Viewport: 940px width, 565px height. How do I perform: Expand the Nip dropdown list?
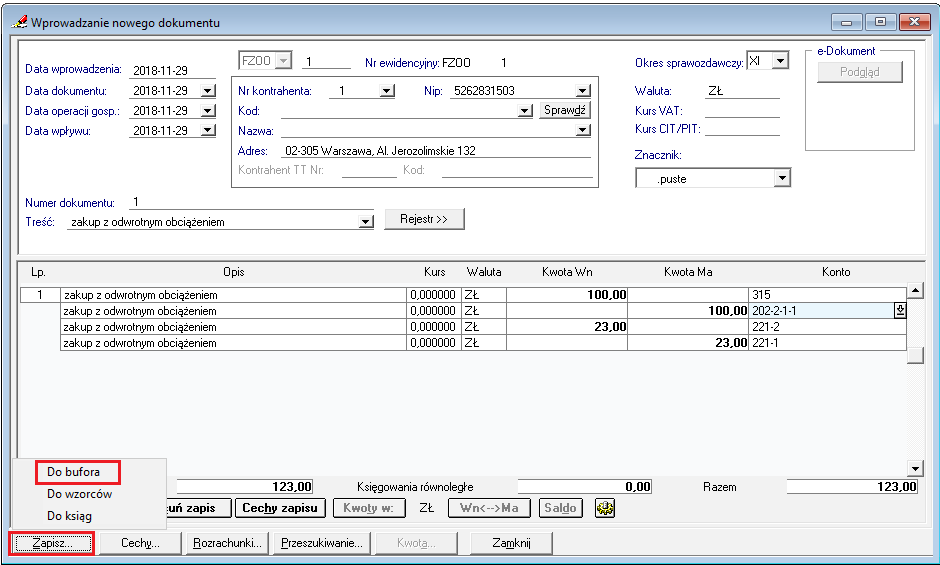click(x=583, y=91)
